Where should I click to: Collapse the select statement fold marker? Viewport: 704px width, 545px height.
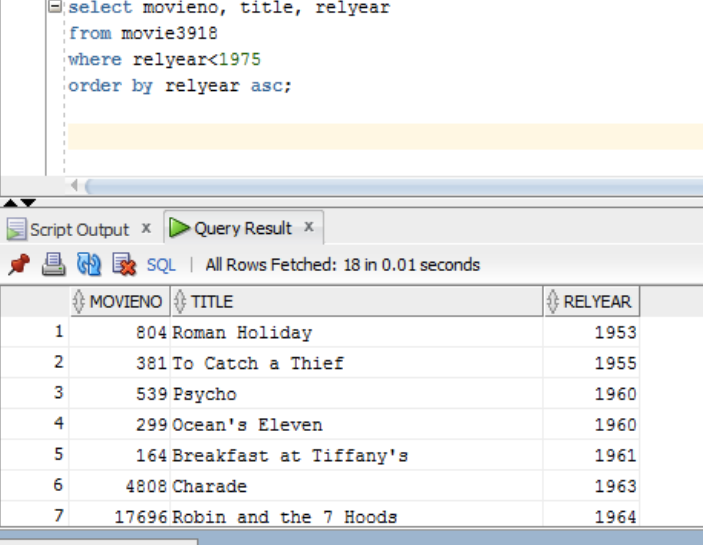coord(55,6)
